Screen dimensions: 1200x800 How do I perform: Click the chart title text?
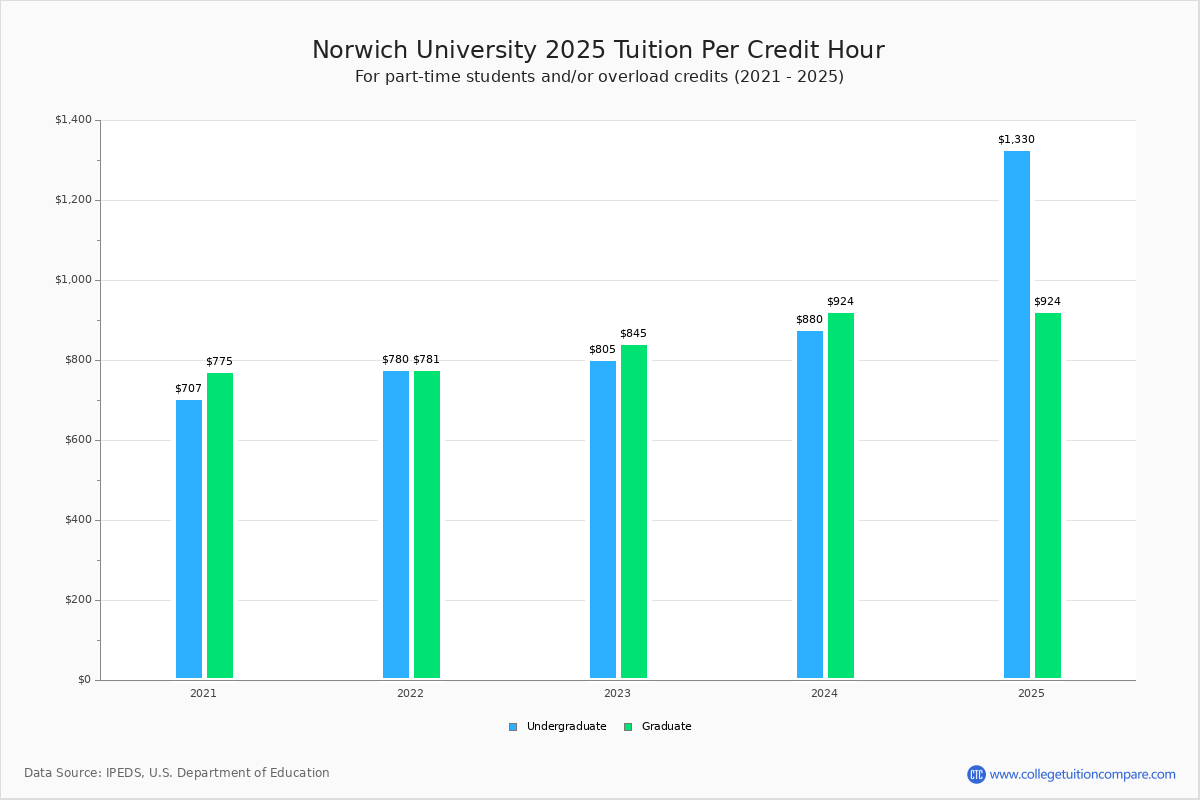coord(598,50)
